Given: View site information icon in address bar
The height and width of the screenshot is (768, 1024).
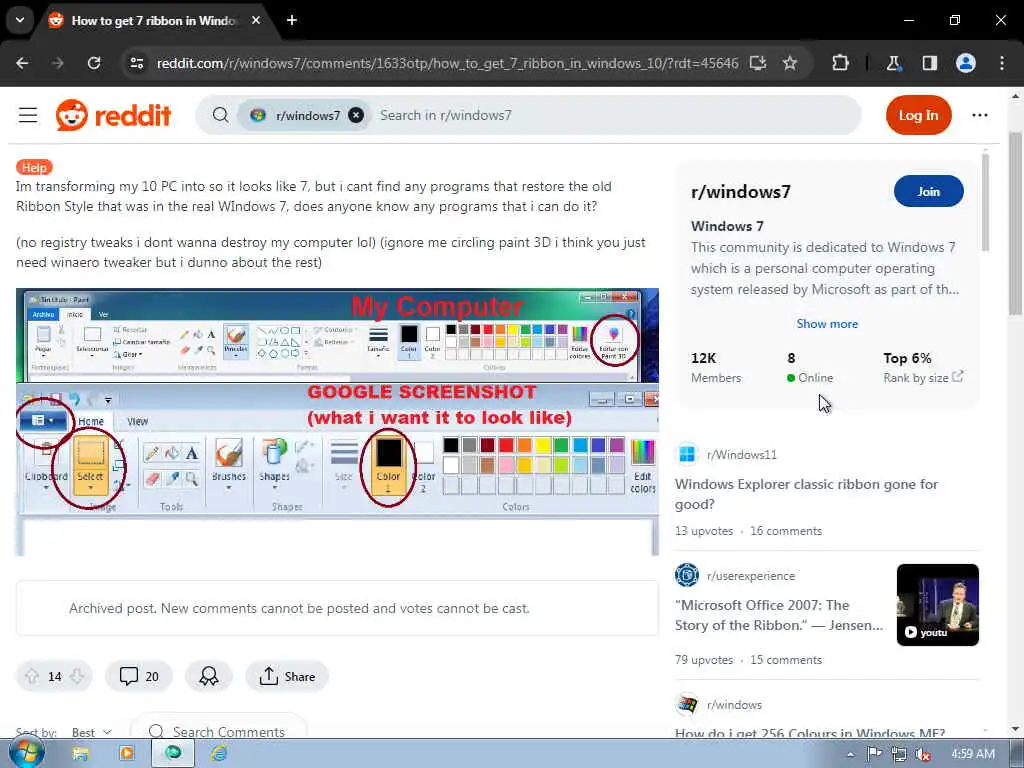Looking at the screenshot, I should [x=136, y=63].
